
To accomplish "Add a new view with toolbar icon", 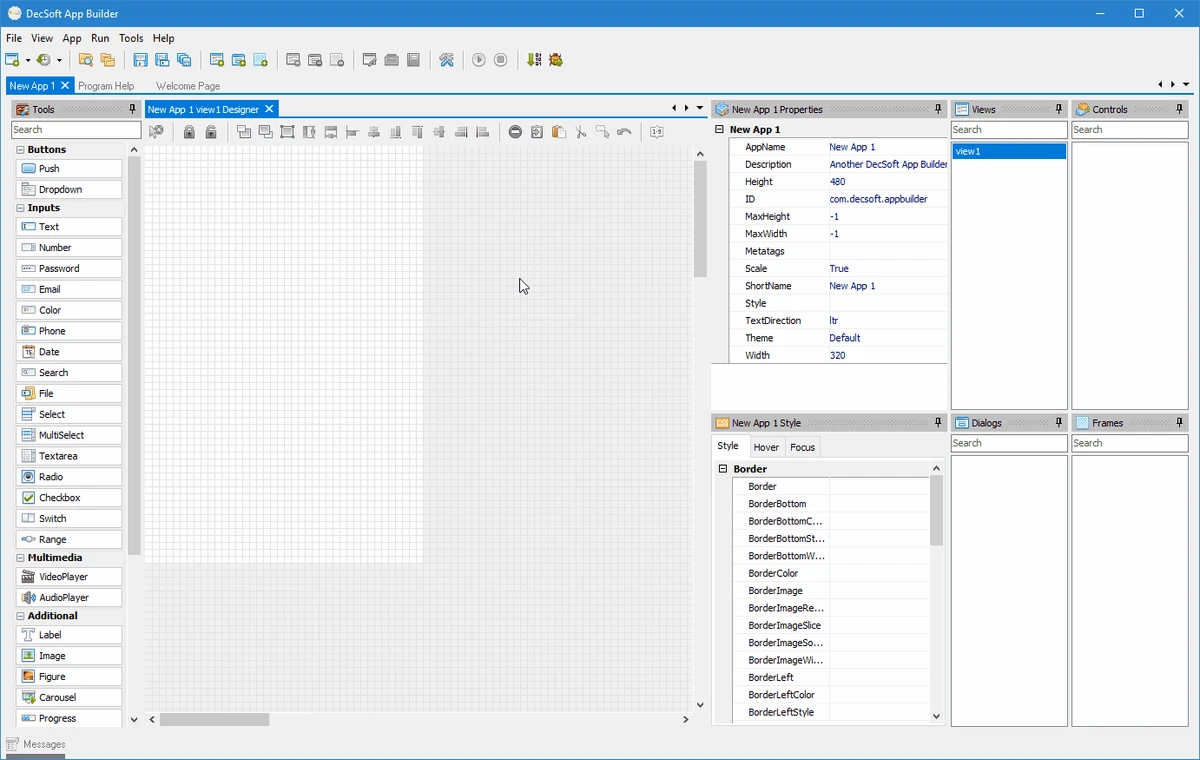I will pyautogui.click(x=217, y=60).
